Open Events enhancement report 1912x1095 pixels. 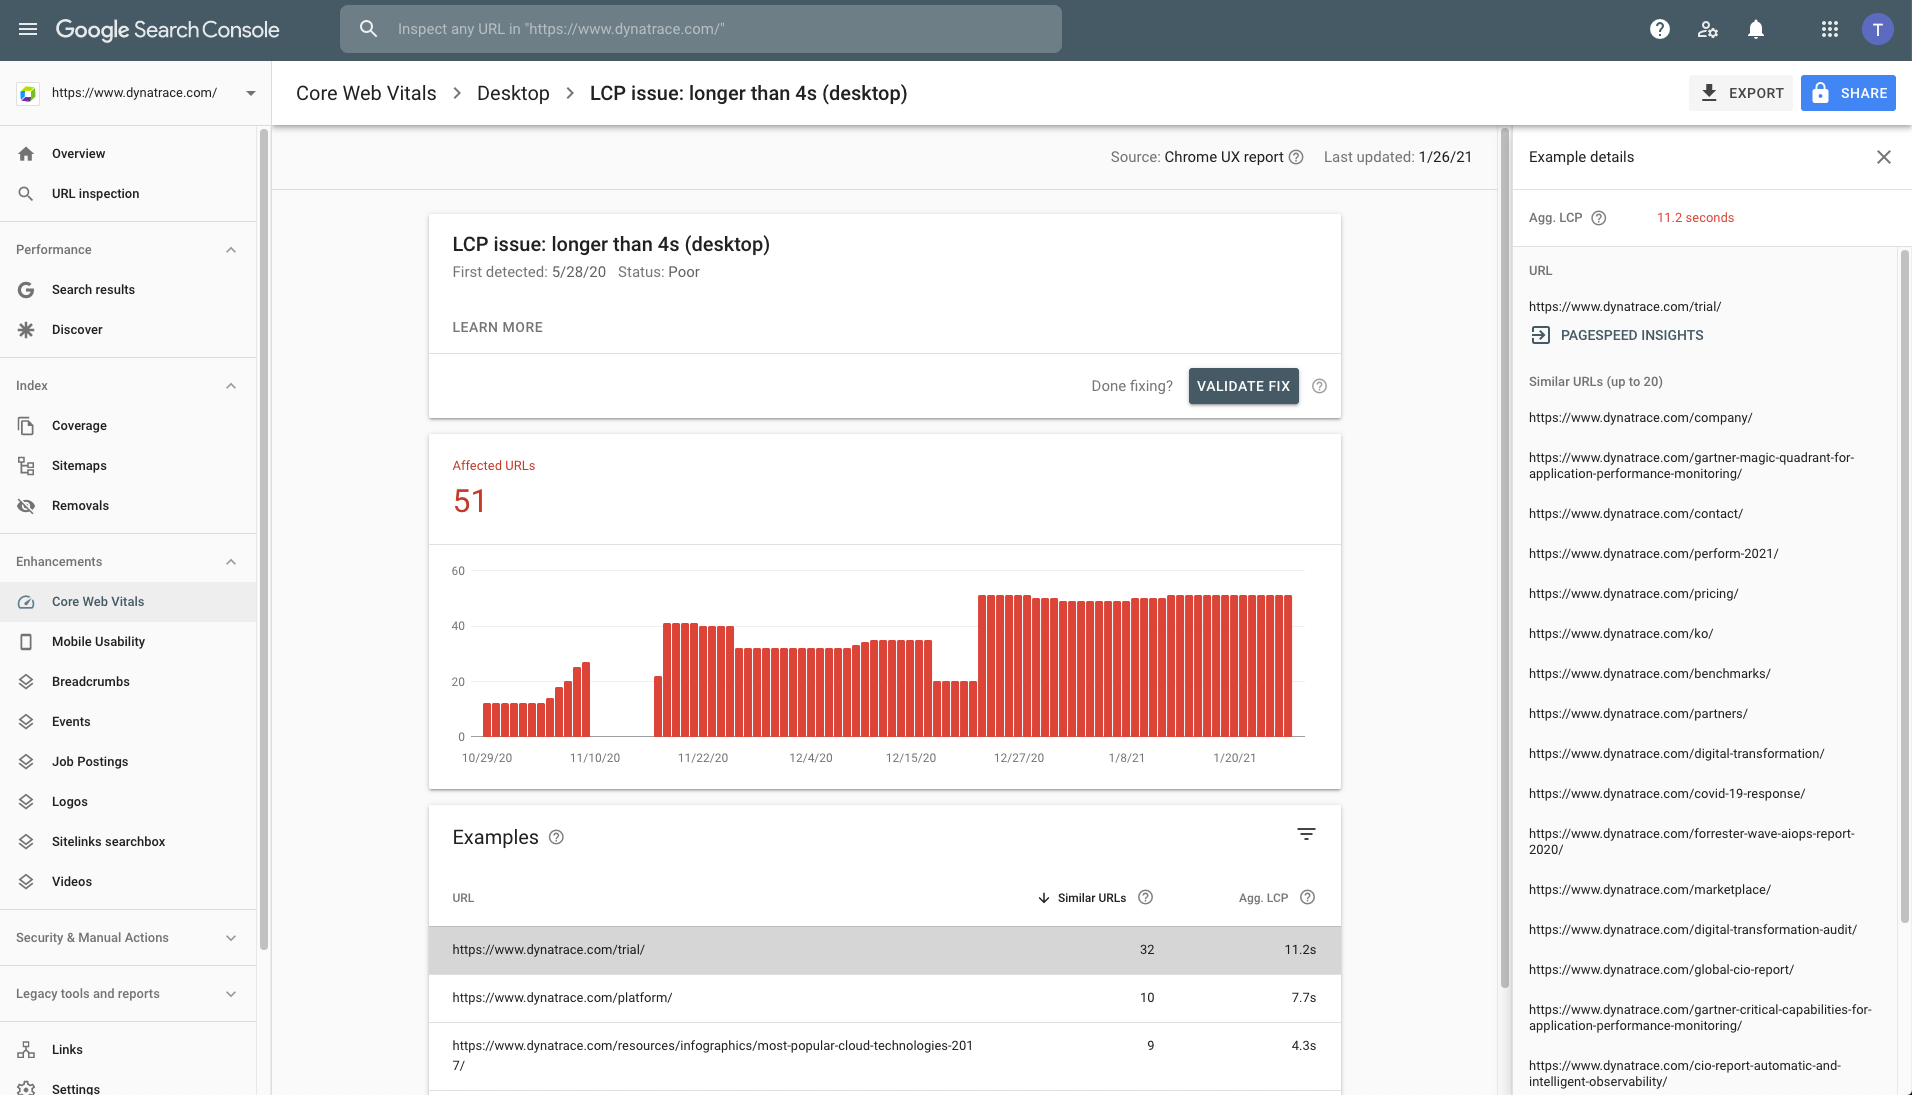click(x=128, y=722)
